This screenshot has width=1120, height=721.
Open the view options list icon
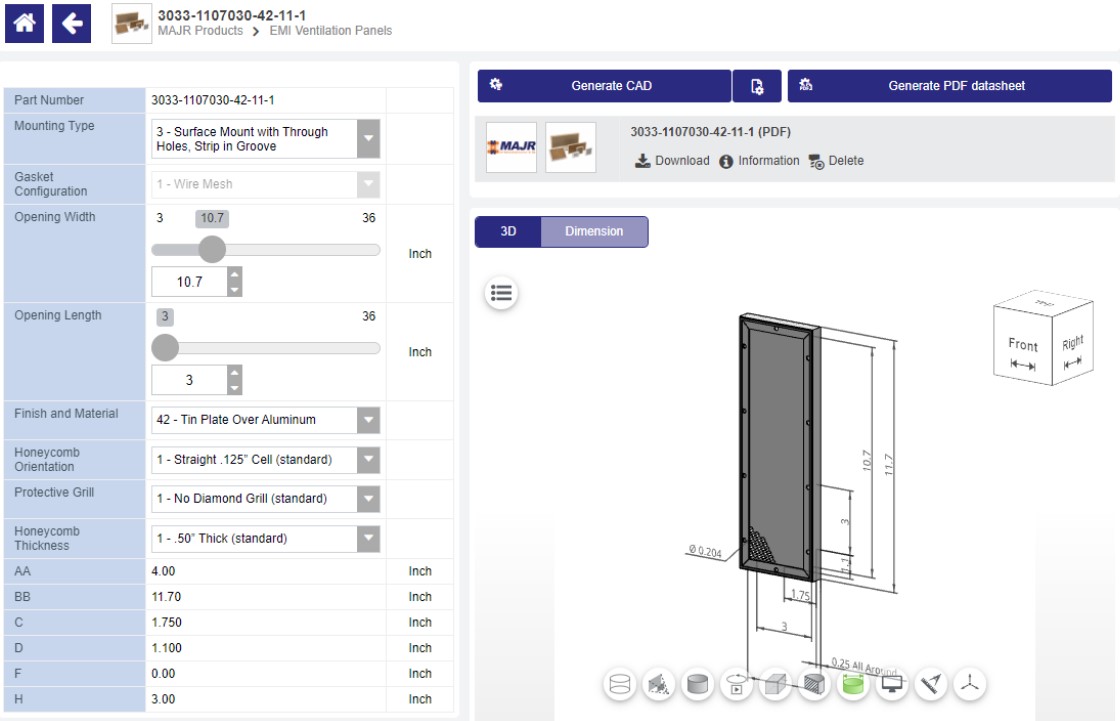click(x=501, y=292)
